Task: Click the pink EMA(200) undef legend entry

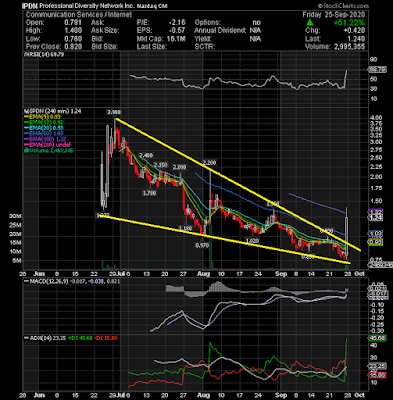Action: point(48,145)
